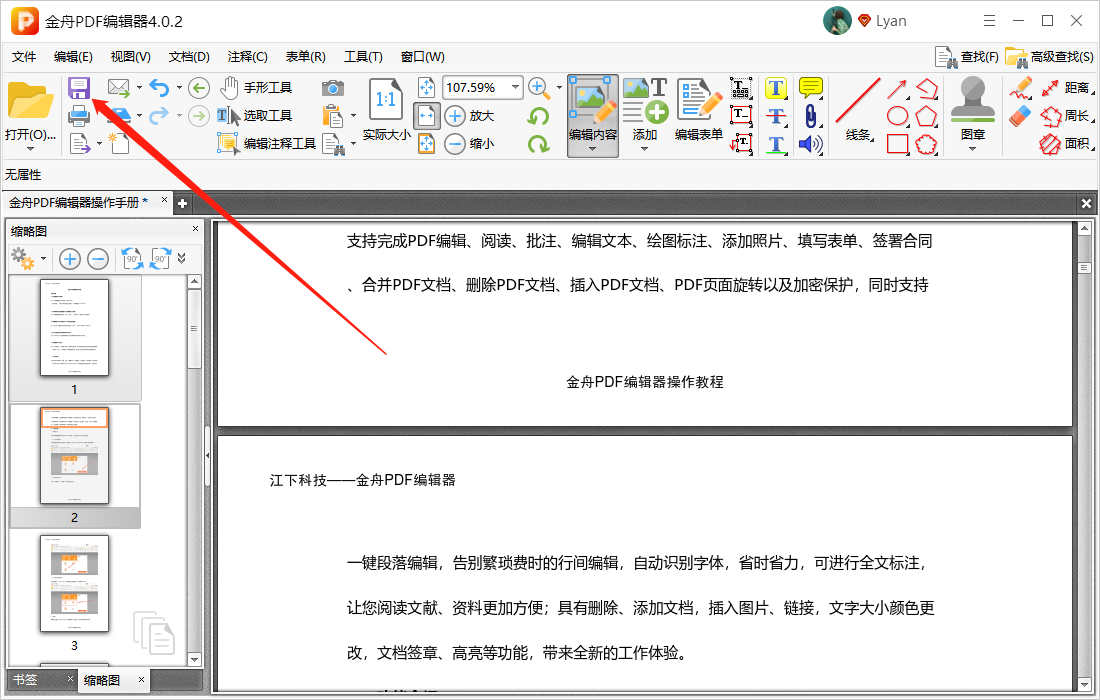Click the main document vertical scrollbar thumb

pos(1084,267)
